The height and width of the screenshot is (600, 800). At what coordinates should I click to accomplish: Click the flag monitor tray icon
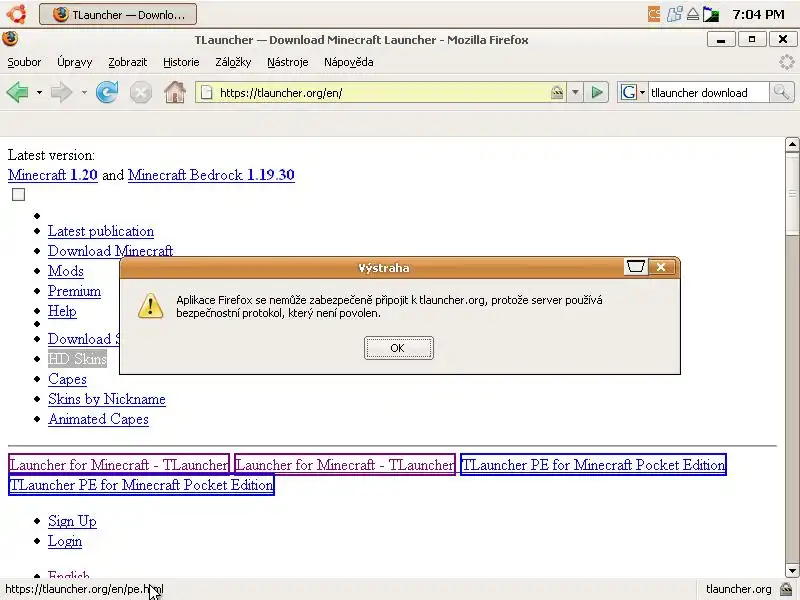pyautogui.click(x=711, y=14)
